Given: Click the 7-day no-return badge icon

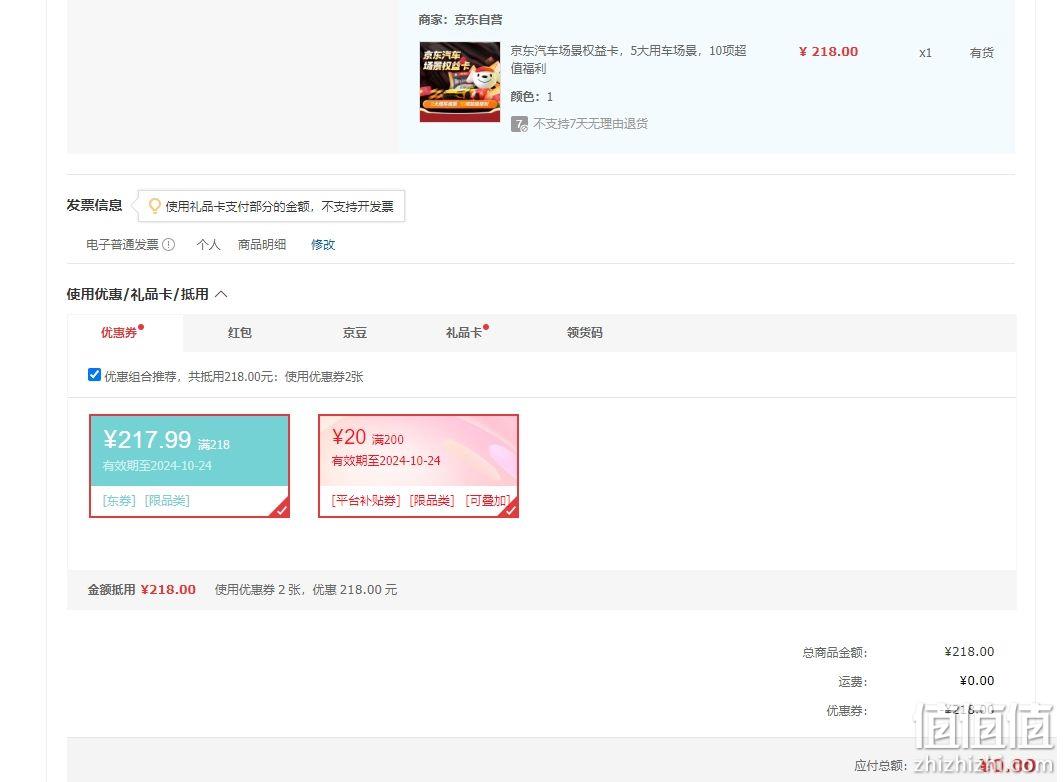Looking at the screenshot, I should [519, 124].
